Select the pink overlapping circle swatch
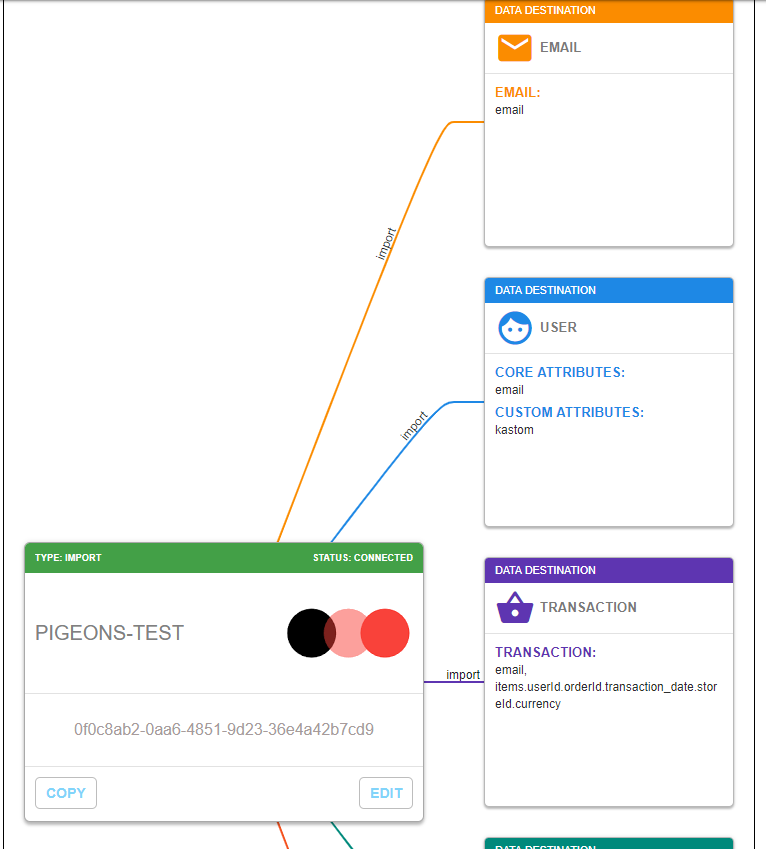The height and width of the screenshot is (849, 766). pyautogui.click(x=347, y=633)
